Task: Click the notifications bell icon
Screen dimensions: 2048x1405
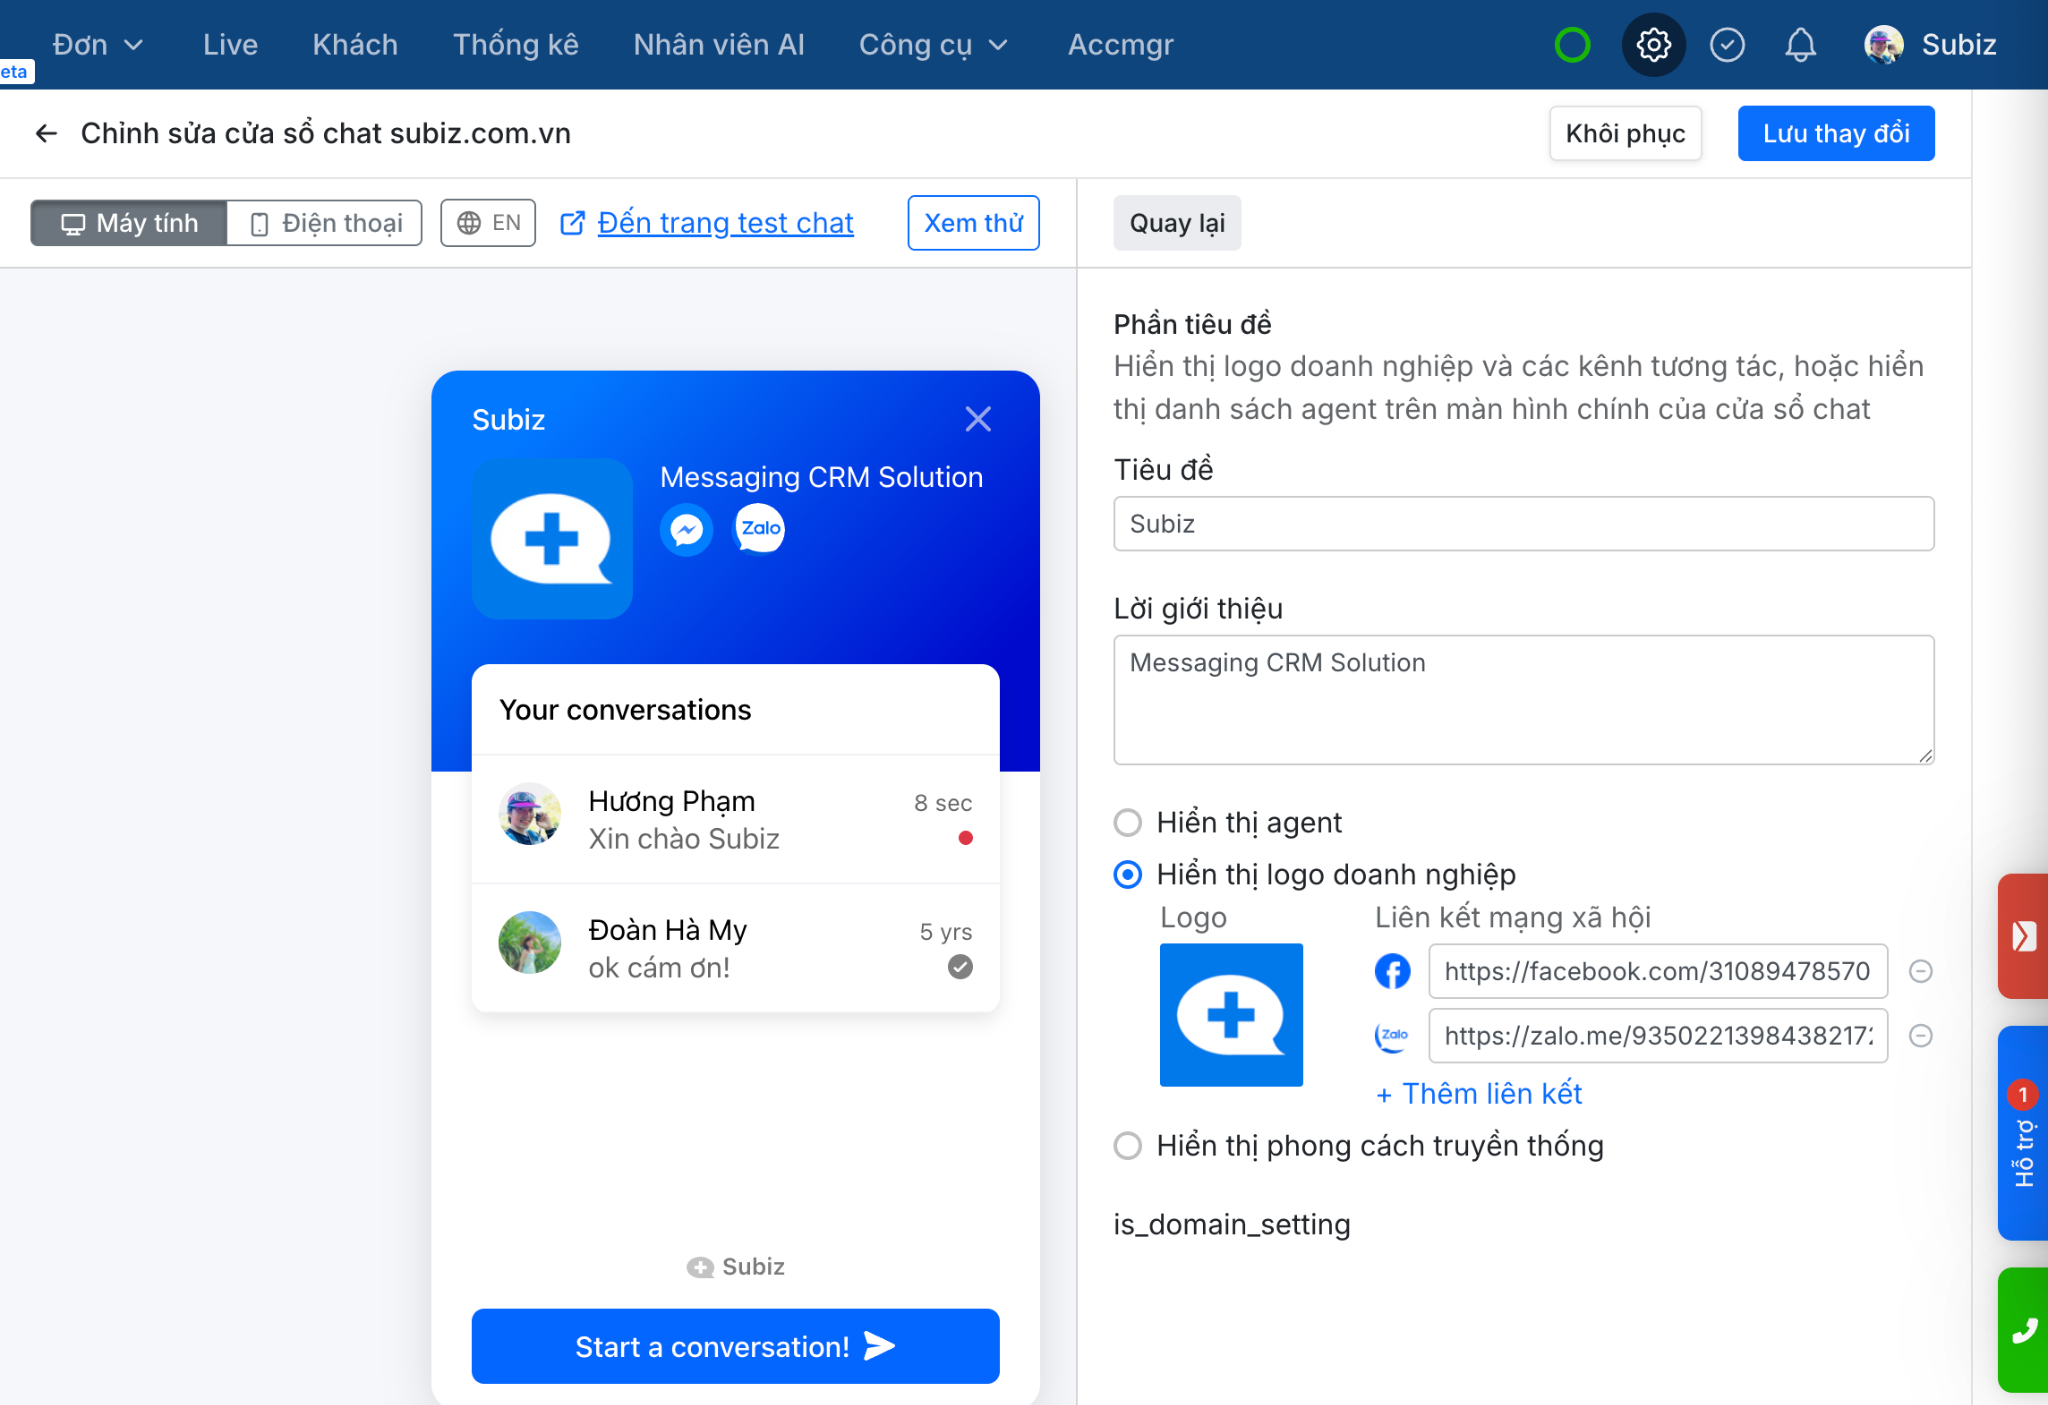Action: pos(1800,45)
